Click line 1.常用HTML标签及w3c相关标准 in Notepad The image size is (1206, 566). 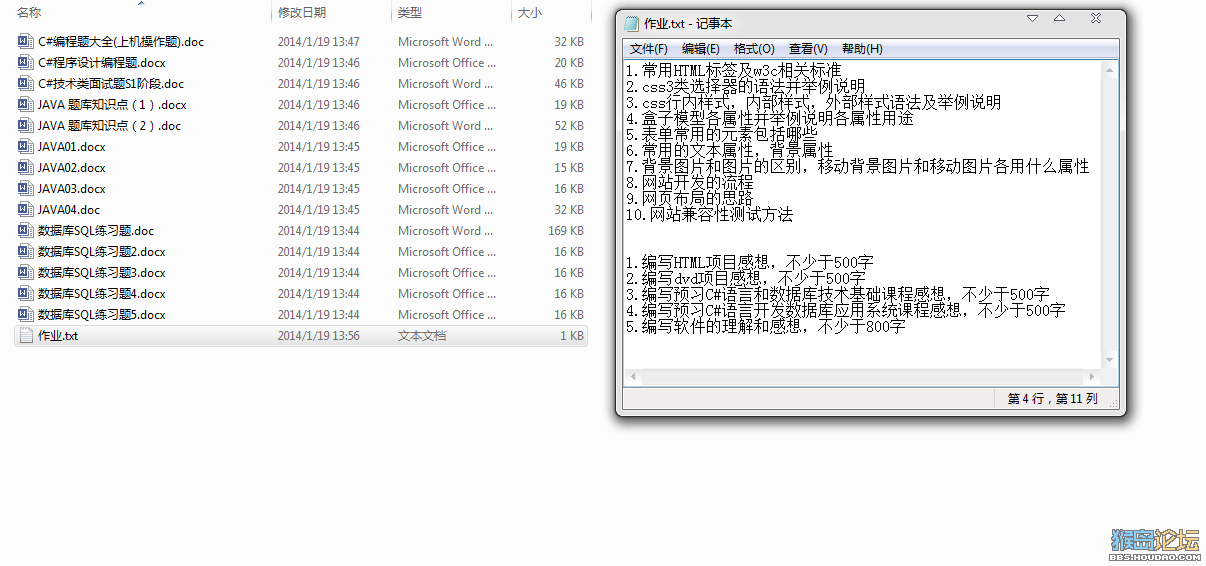click(733, 70)
